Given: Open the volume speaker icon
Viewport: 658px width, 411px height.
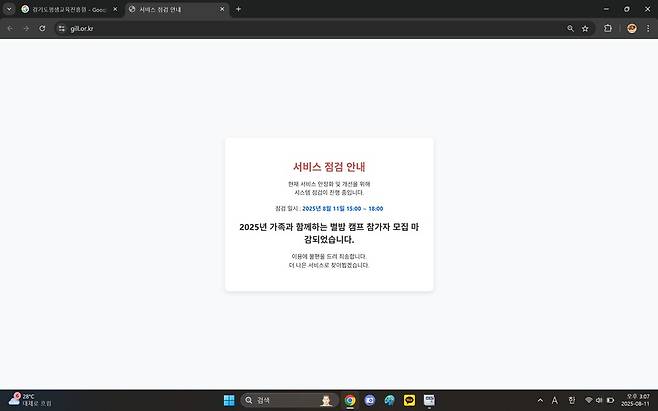Looking at the screenshot, I should (x=599, y=401).
